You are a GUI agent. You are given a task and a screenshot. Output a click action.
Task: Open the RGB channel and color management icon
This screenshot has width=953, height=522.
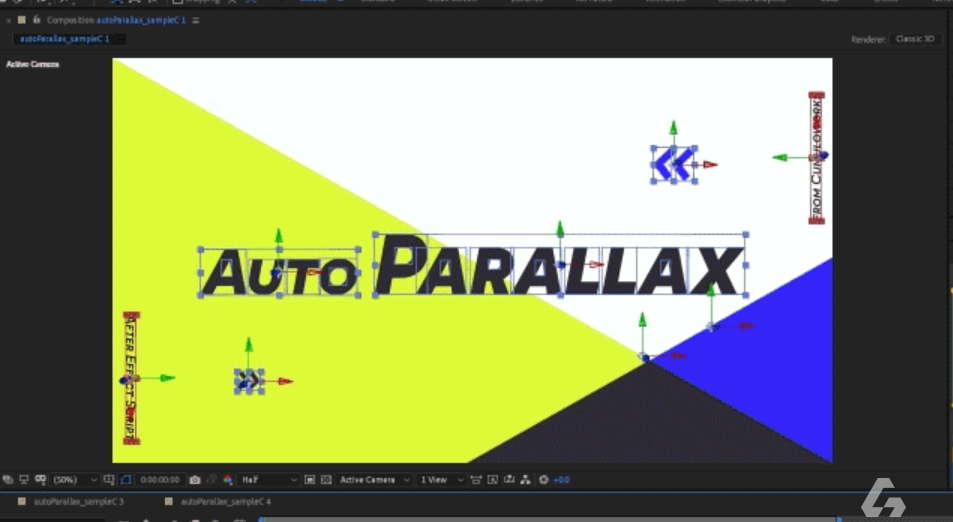point(228,480)
